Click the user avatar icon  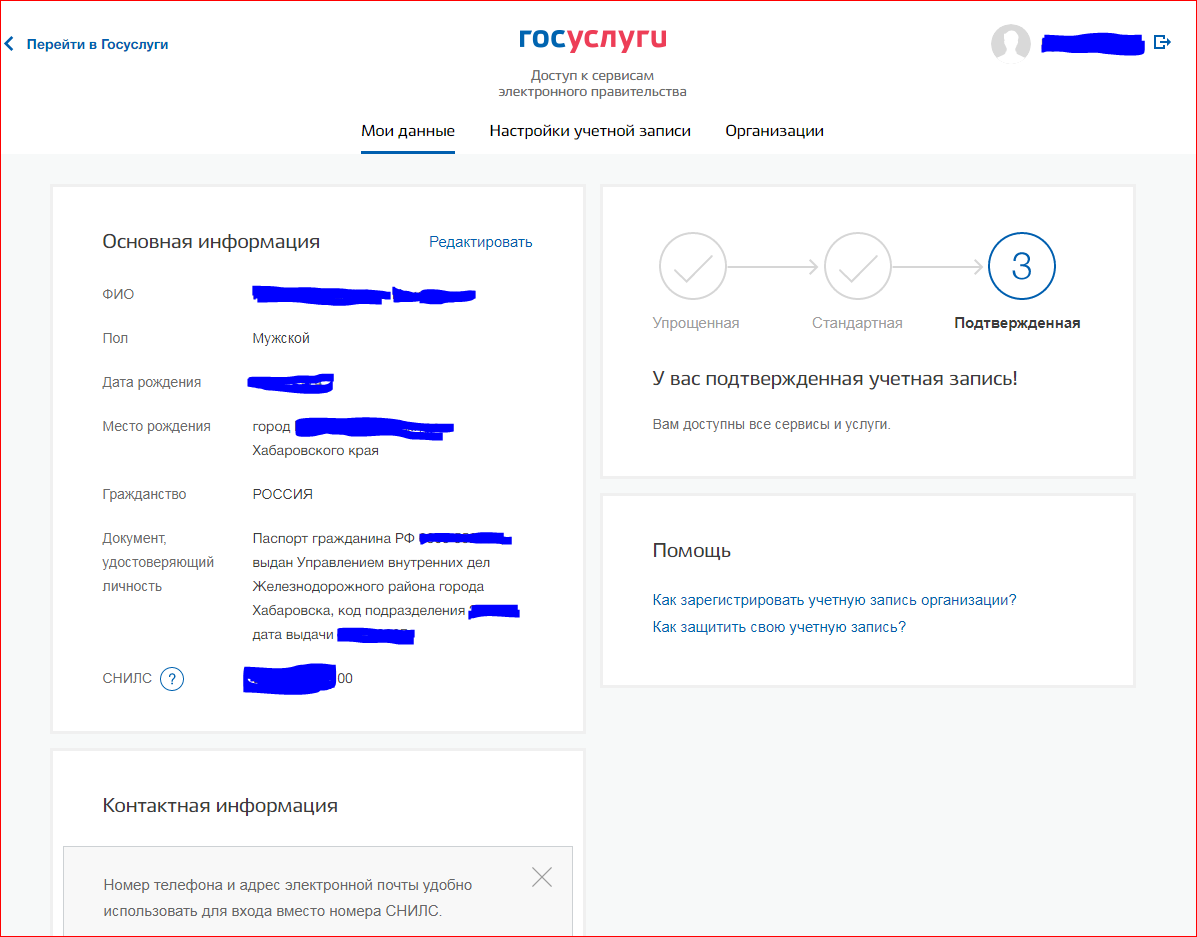tap(1010, 43)
